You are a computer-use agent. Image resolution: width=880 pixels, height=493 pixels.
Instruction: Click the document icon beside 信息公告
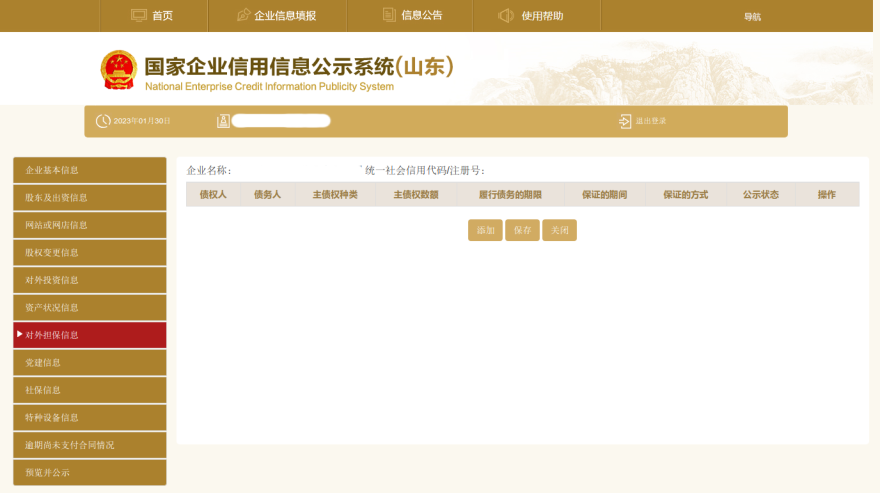click(x=389, y=15)
